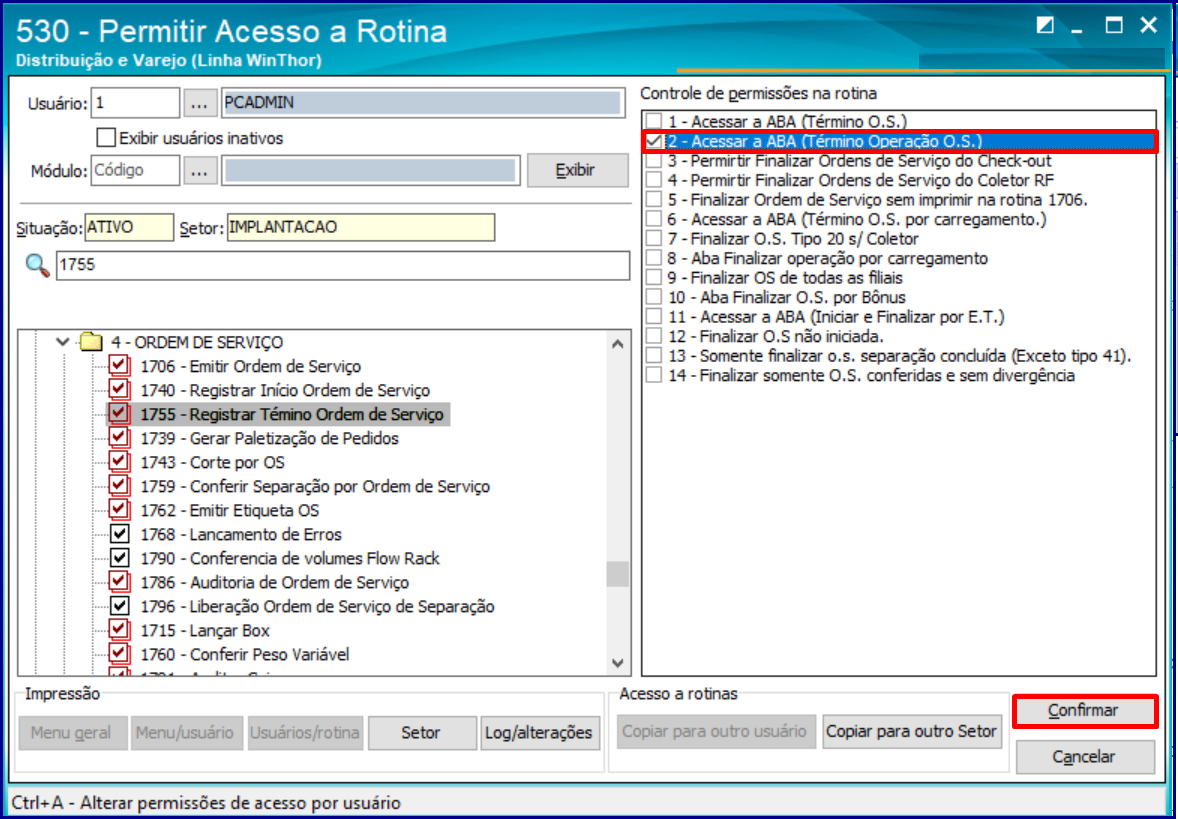The height and width of the screenshot is (819, 1178).
Task: Click the magnifying glass search icon
Action: pyautogui.click(x=38, y=265)
